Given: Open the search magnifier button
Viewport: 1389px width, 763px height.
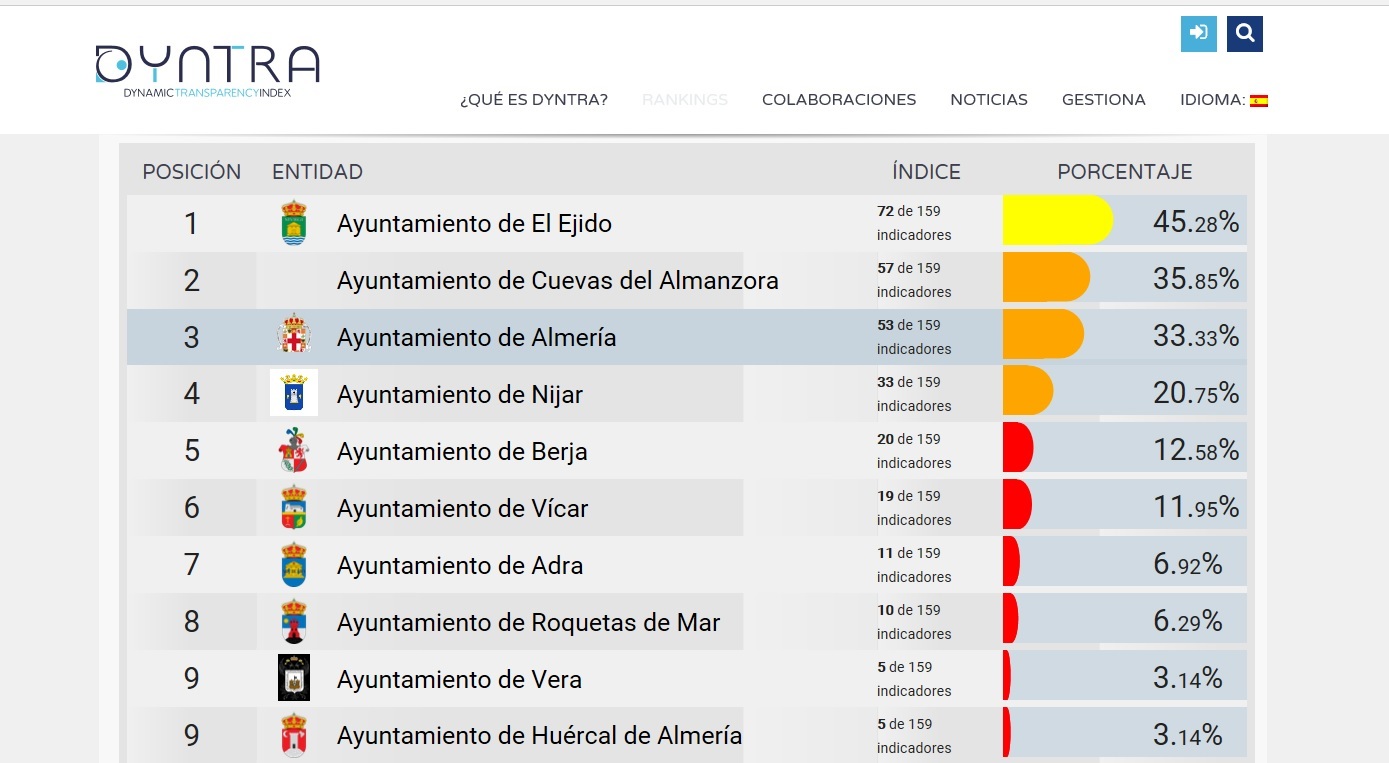Looking at the screenshot, I should click(x=1245, y=34).
